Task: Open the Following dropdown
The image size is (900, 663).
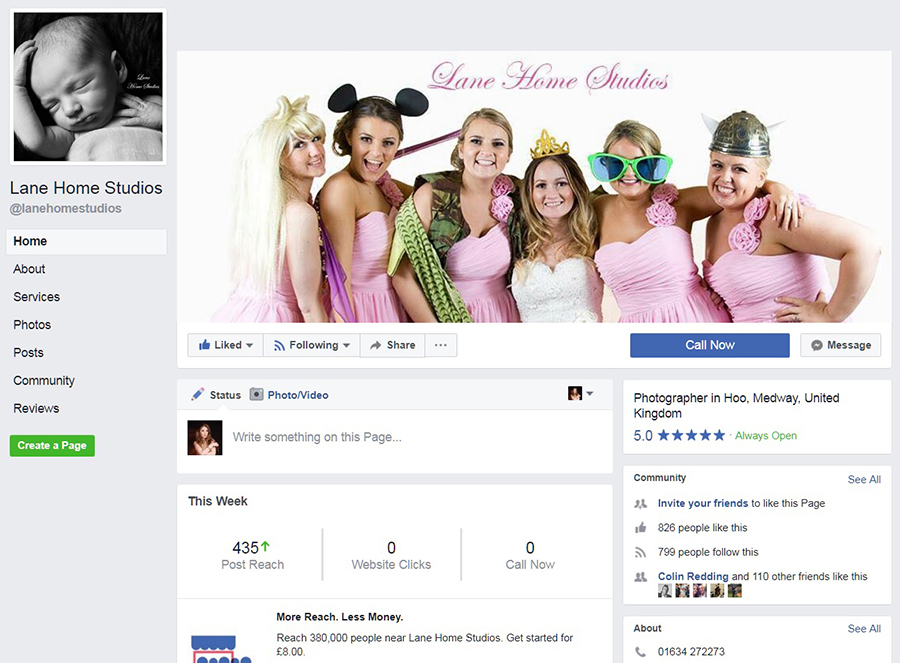Action: pos(311,345)
